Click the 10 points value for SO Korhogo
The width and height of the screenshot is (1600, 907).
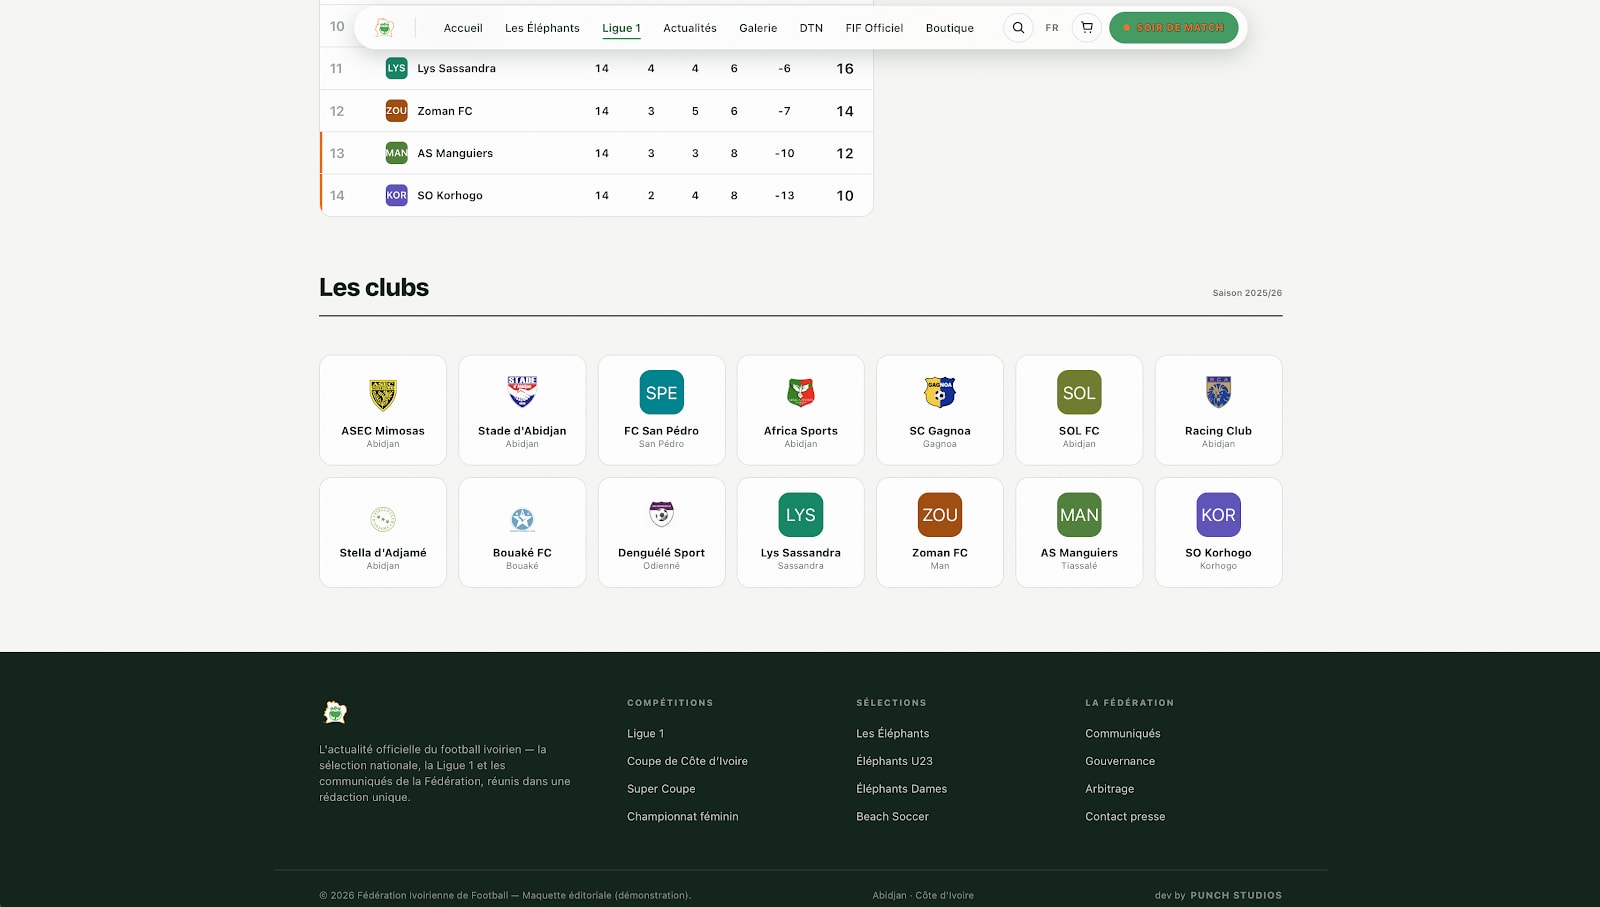845,195
